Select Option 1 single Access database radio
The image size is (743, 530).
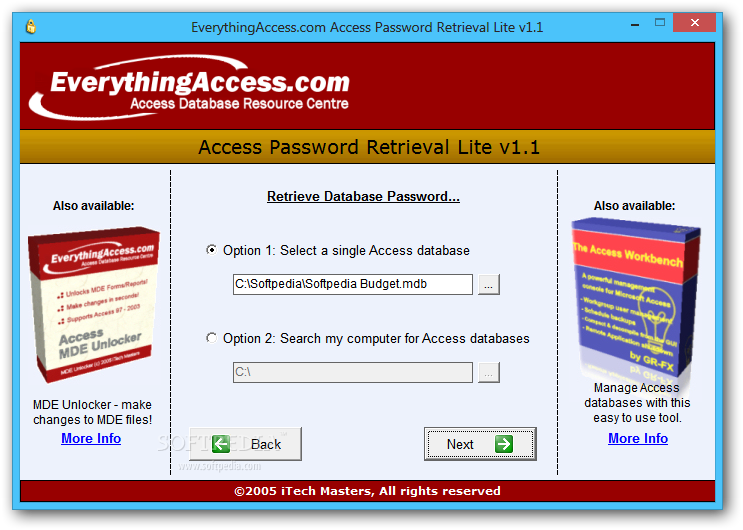[x=211, y=250]
